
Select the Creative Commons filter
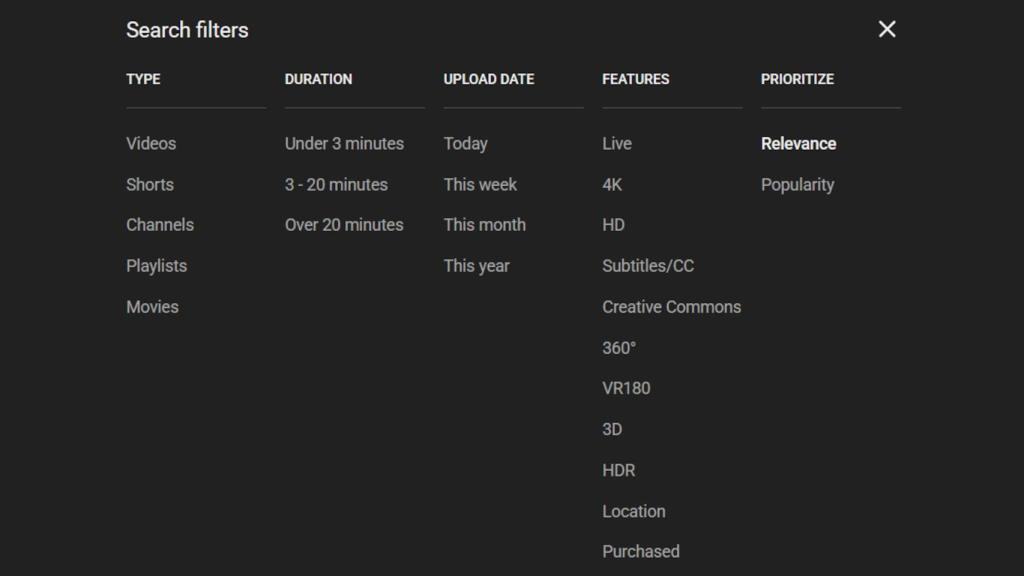coord(671,306)
